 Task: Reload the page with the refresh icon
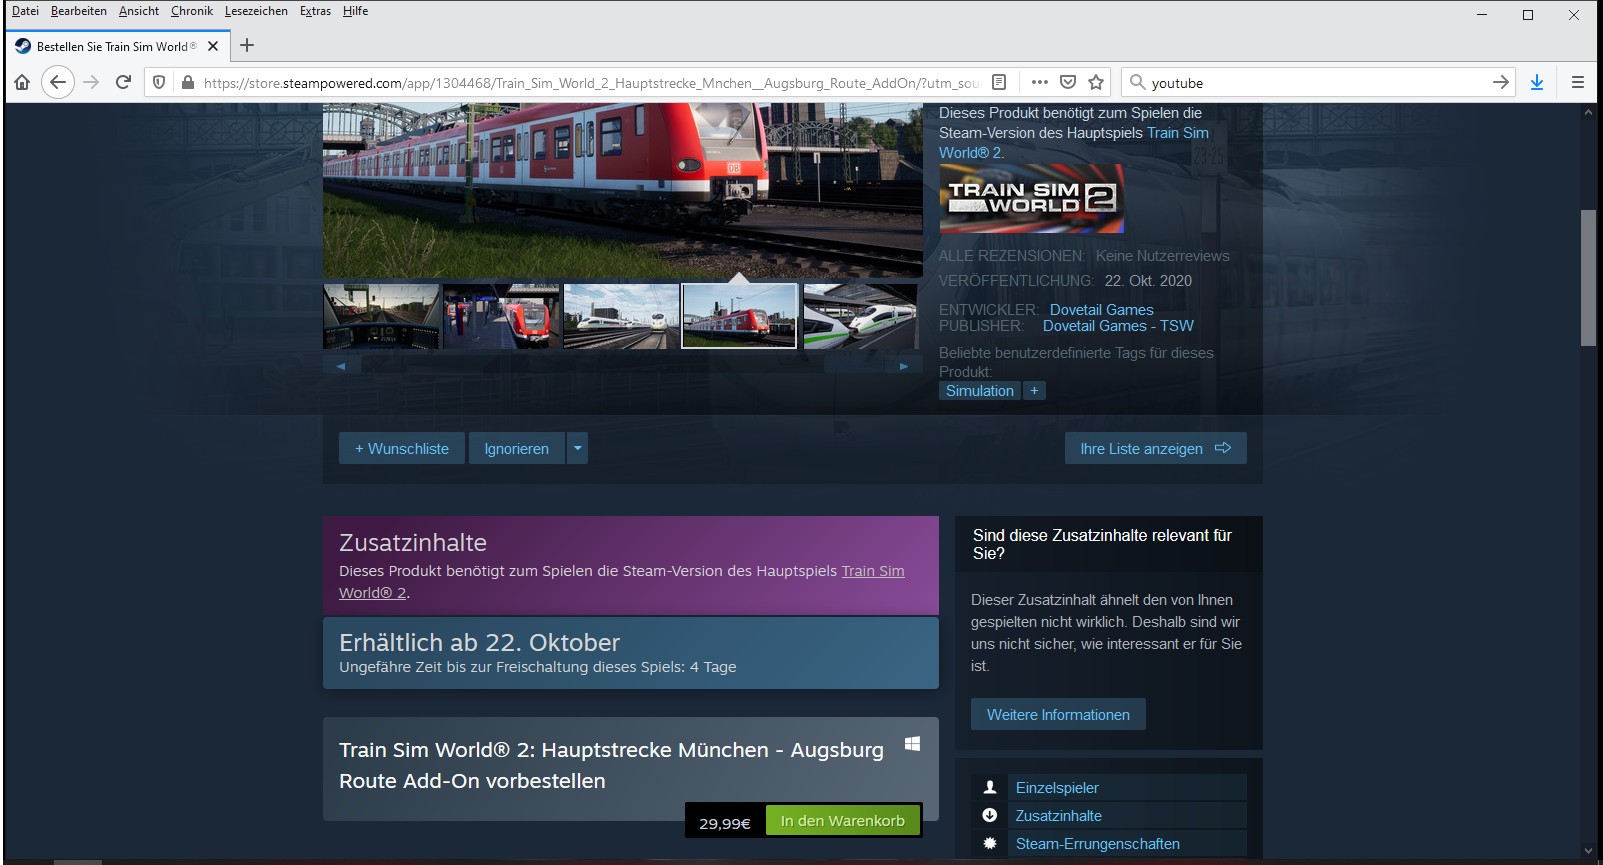(123, 82)
